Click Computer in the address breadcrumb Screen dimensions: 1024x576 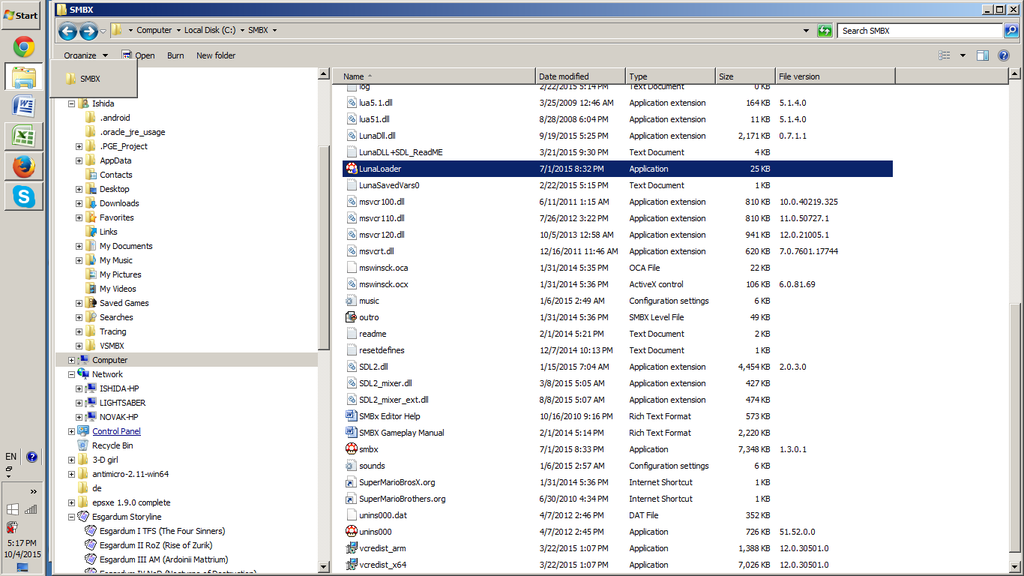pos(154,30)
